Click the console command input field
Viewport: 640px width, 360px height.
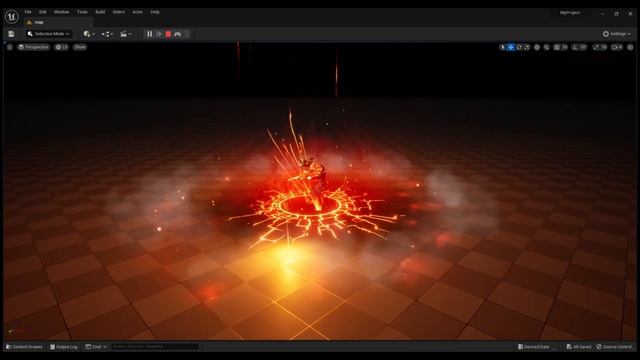tap(155, 347)
